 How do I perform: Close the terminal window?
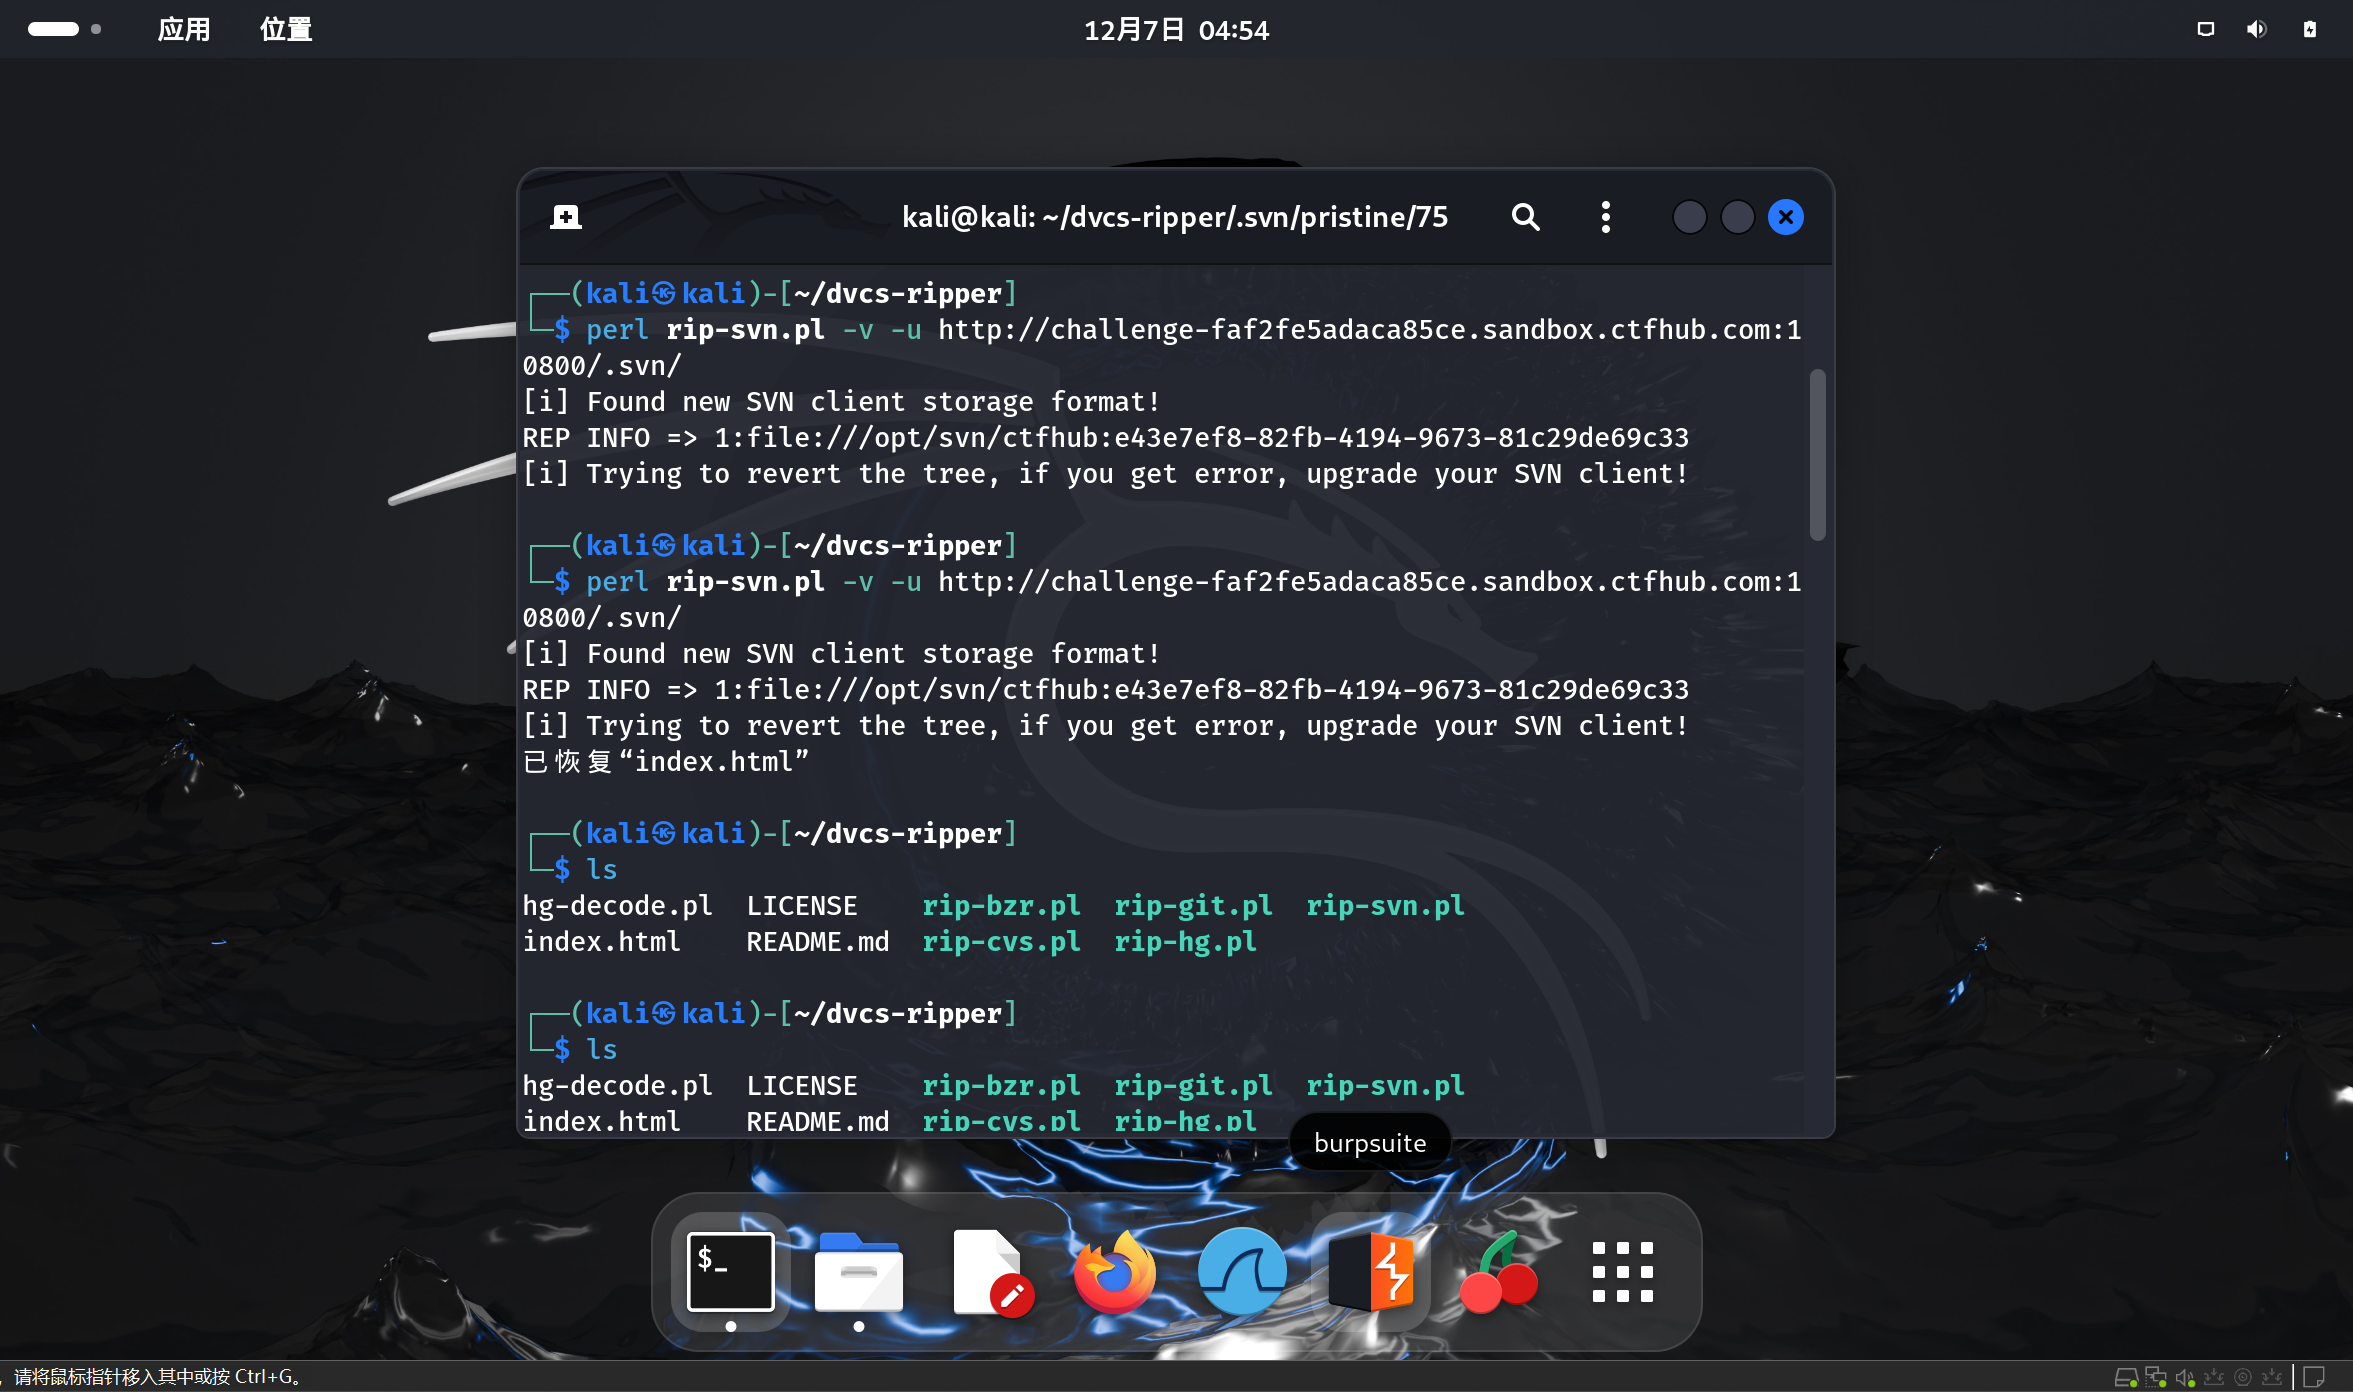point(1786,217)
